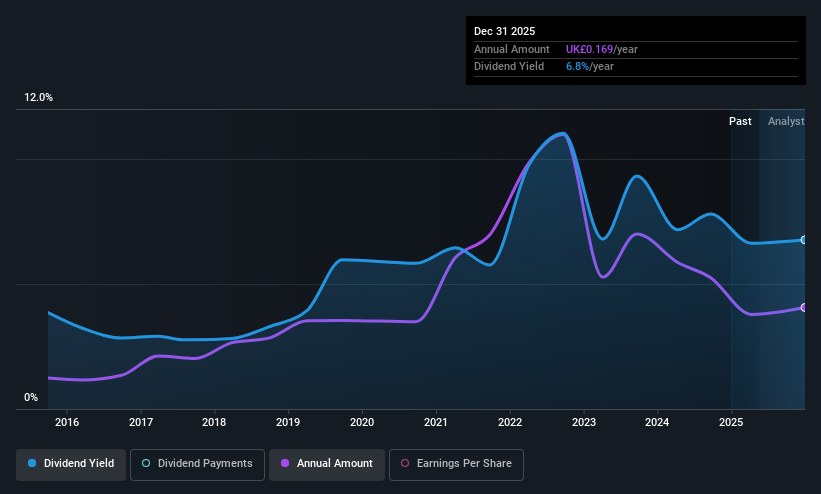
Task: Click the purple Annual Amount endpoint marker
Action: (804, 308)
